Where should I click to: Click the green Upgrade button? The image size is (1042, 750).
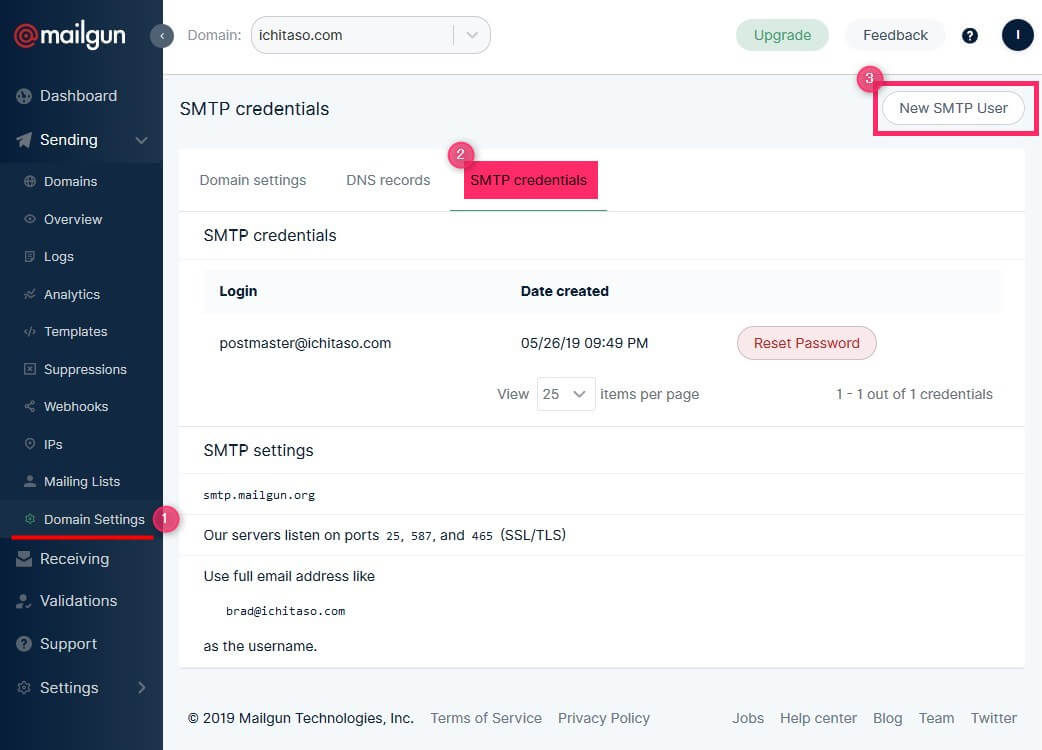(782, 35)
